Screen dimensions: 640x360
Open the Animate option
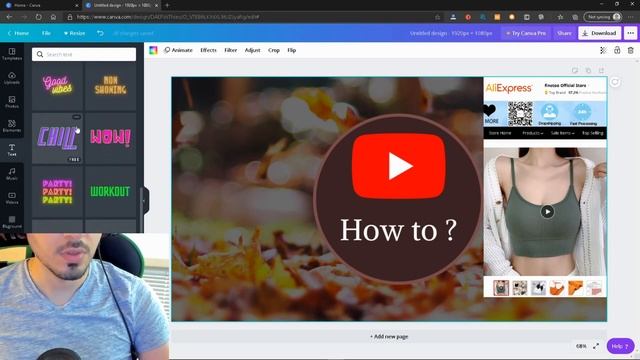point(178,50)
